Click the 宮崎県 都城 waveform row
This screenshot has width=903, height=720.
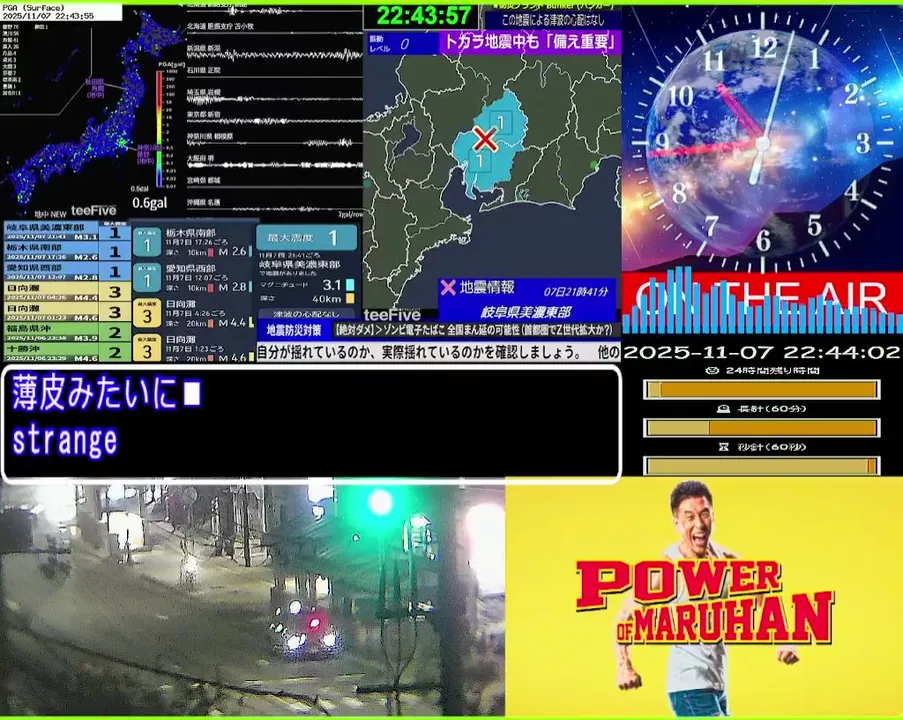[274, 183]
